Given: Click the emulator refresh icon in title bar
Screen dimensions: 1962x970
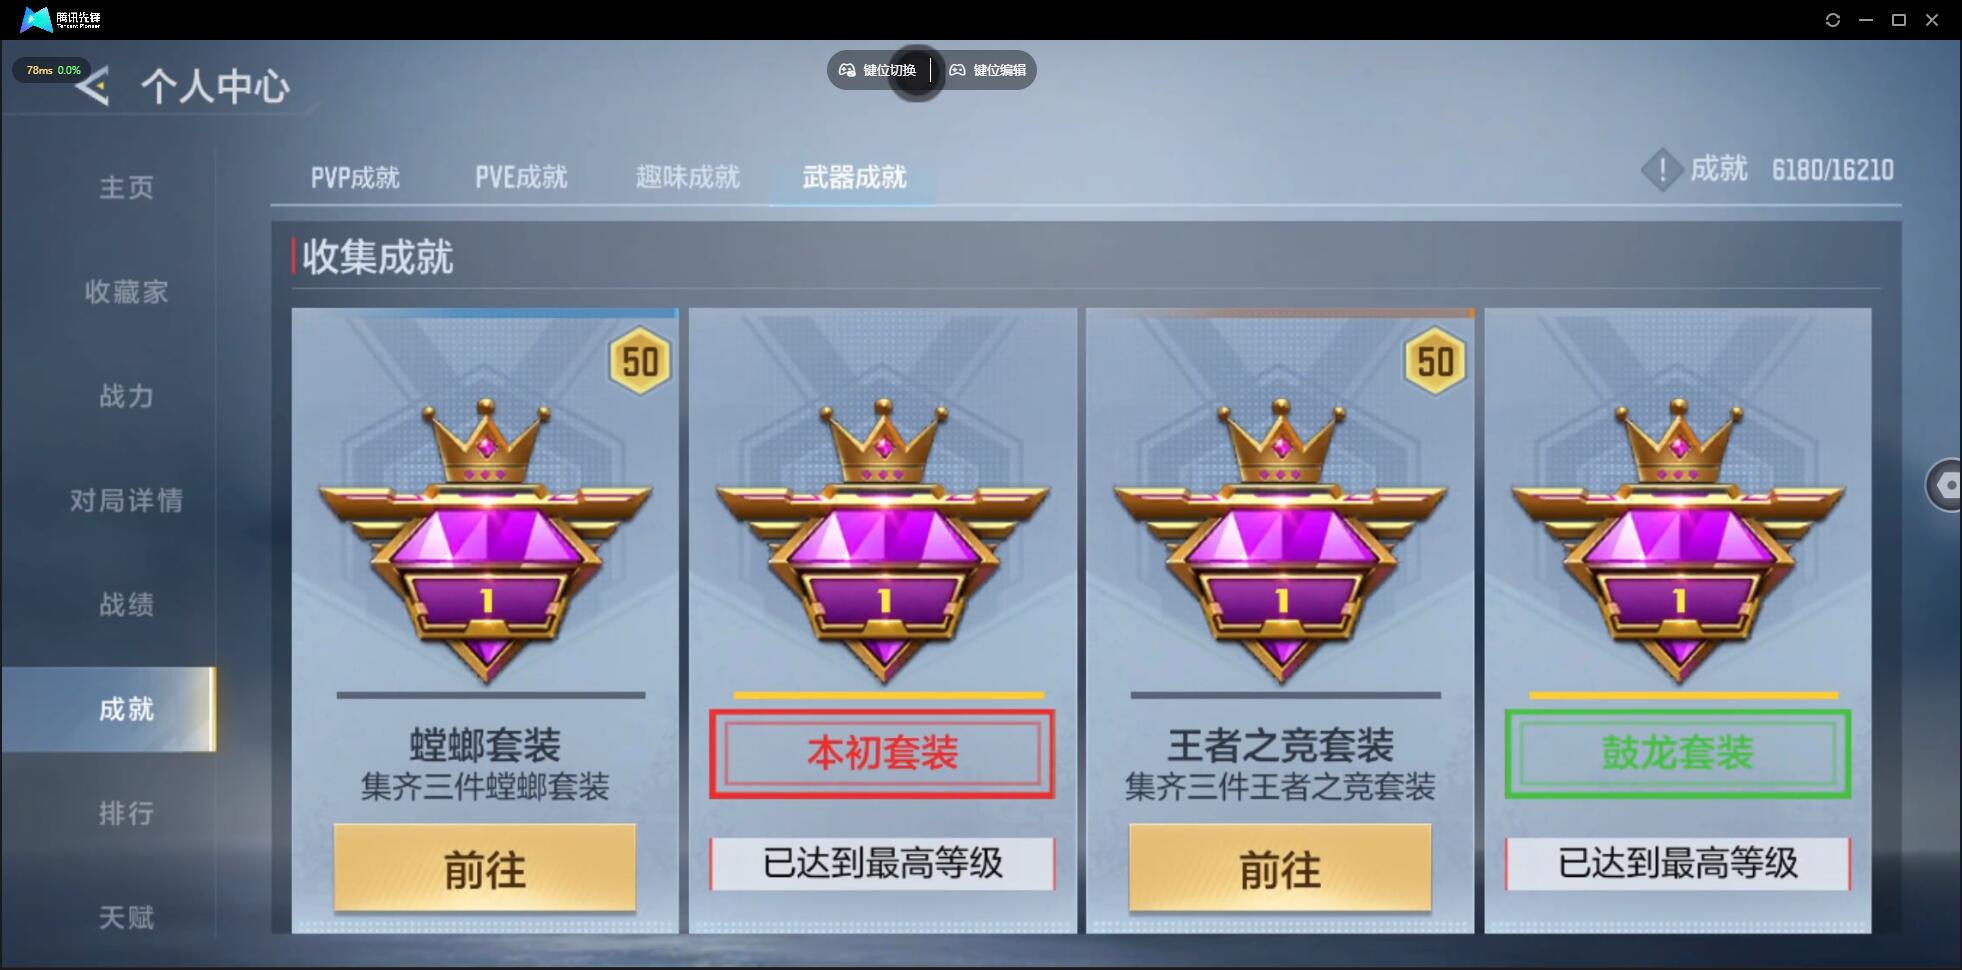Looking at the screenshot, I should click(x=1833, y=20).
